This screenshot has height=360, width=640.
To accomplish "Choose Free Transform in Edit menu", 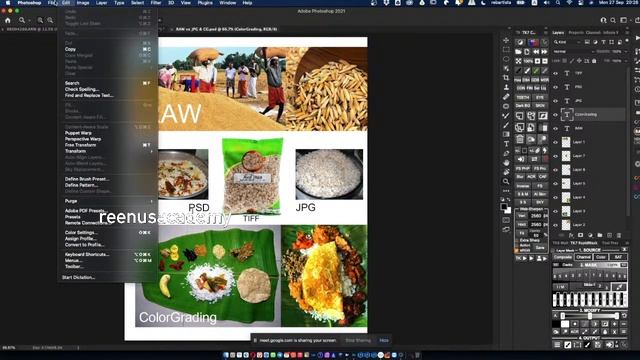I will click(x=108, y=145).
